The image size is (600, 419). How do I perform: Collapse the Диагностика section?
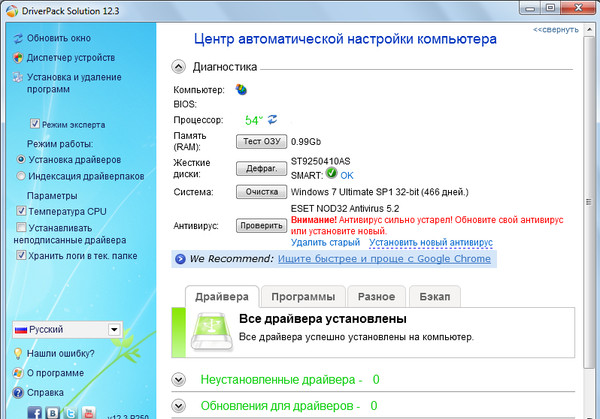pyautogui.click(x=178, y=67)
